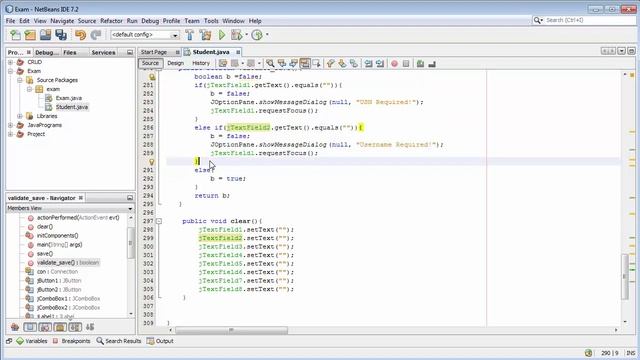
Task: Expand the CRUD project node
Action: tap(10, 62)
